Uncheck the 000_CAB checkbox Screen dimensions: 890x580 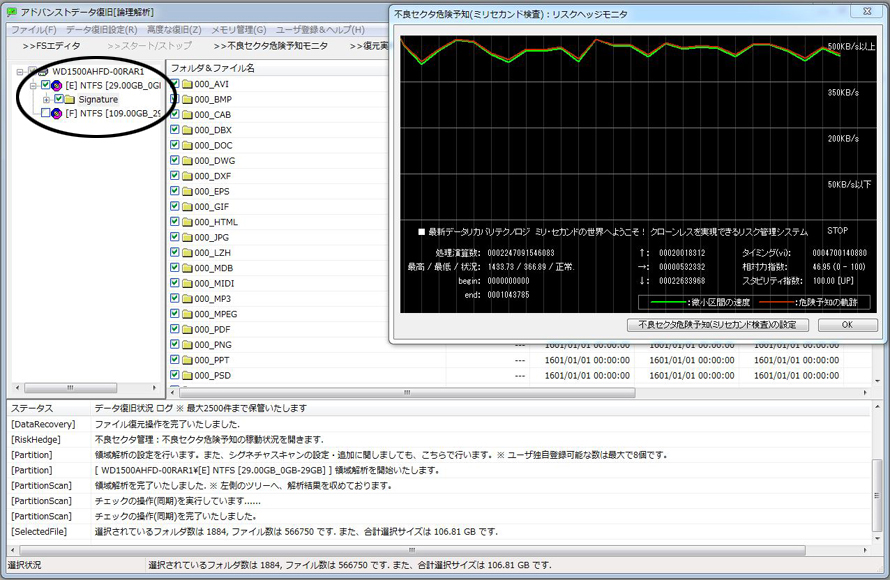coord(175,114)
